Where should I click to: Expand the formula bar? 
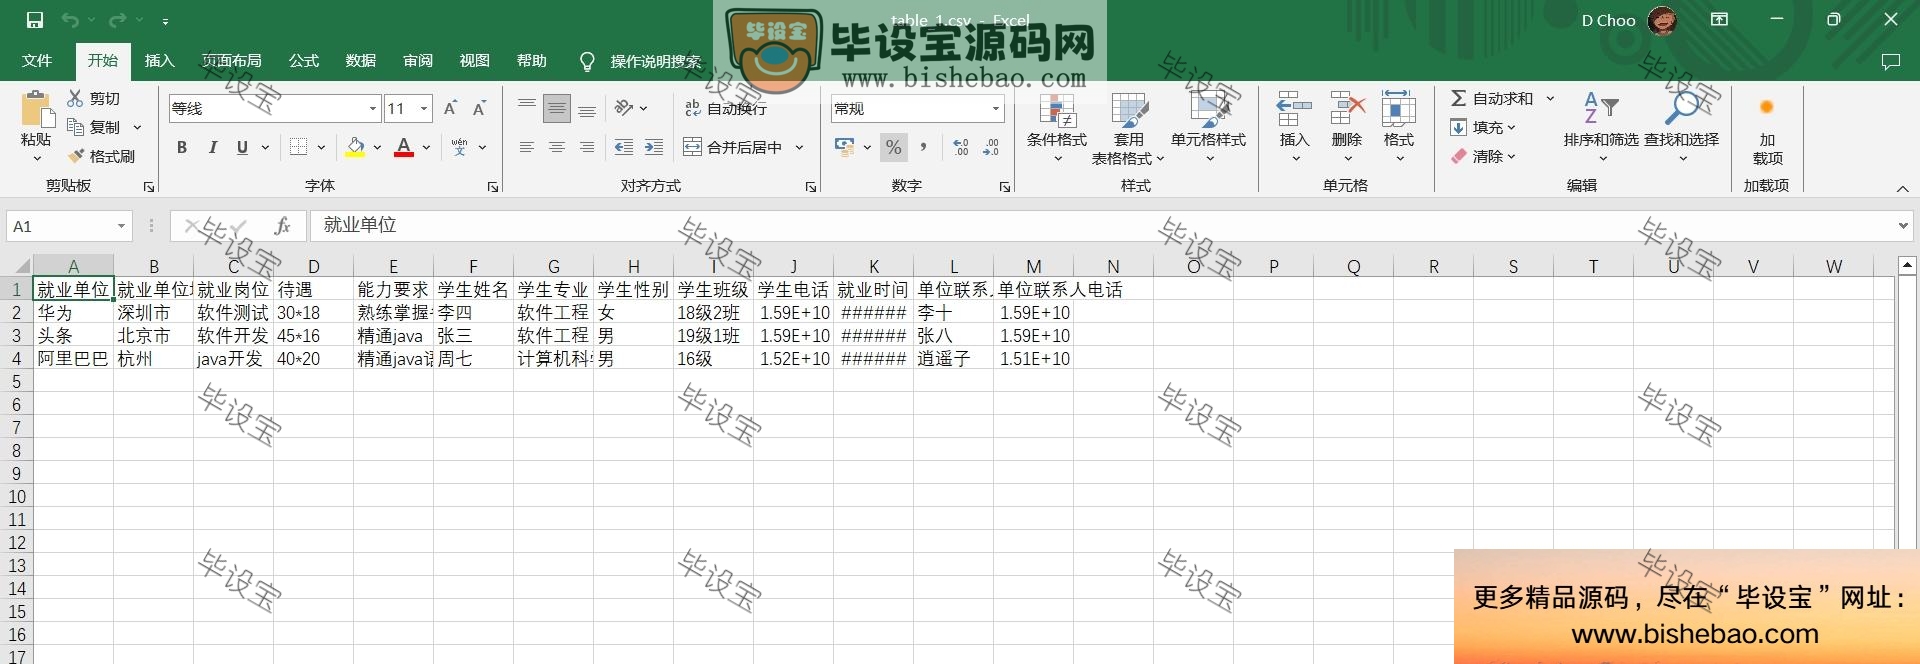tap(1903, 226)
